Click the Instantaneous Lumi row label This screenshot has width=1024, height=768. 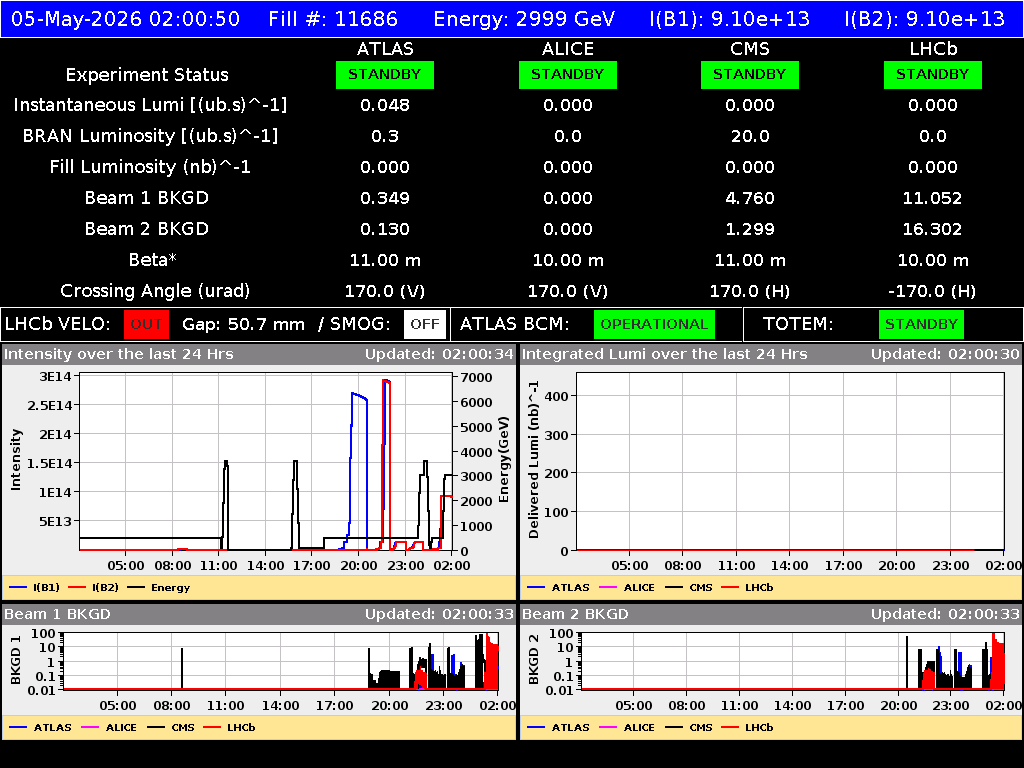point(150,105)
